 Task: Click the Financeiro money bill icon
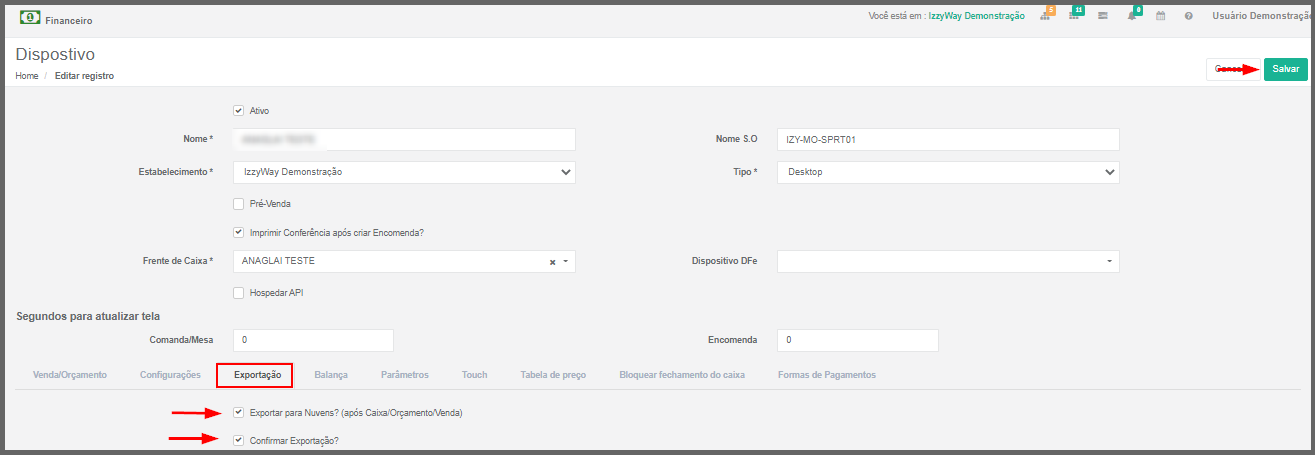[x=30, y=18]
